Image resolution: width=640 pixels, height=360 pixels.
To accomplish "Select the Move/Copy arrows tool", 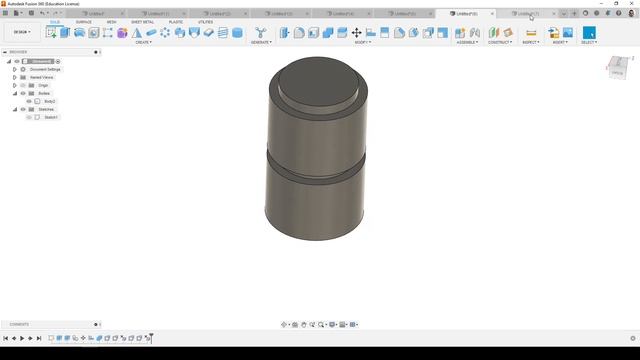I will [356, 33].
